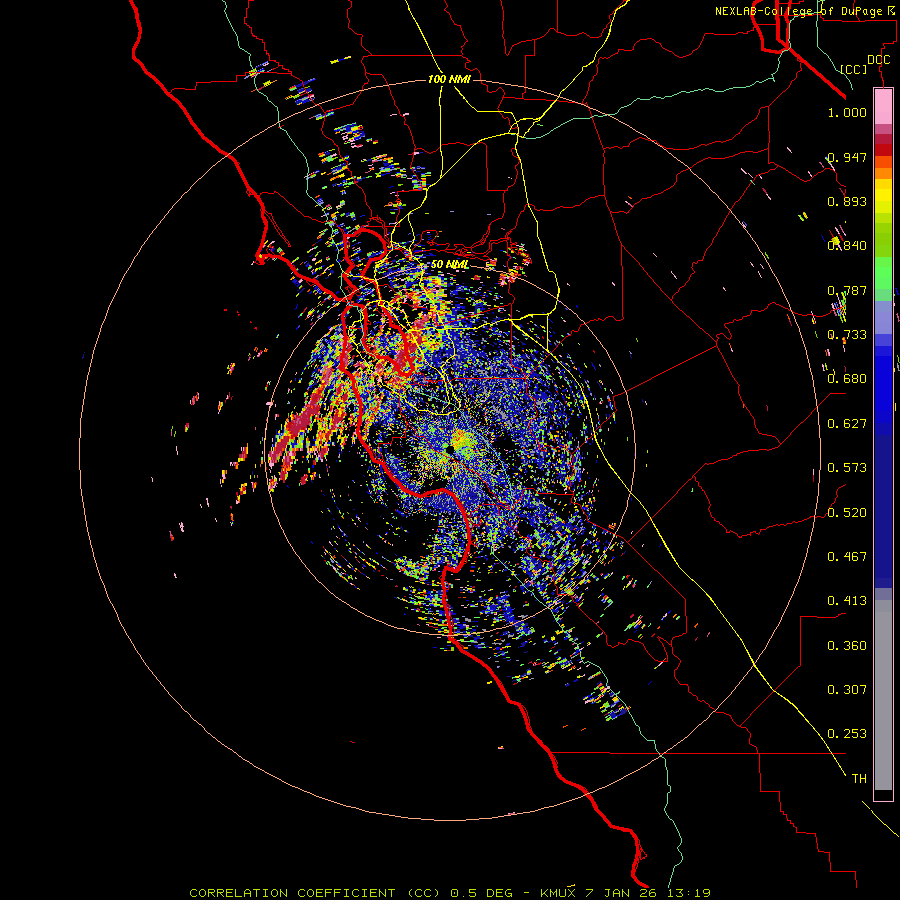Pick the lavender legend color segment
The height and width of the screenshot is (900, 900).
pyautogui.click(x=883, y=317)
